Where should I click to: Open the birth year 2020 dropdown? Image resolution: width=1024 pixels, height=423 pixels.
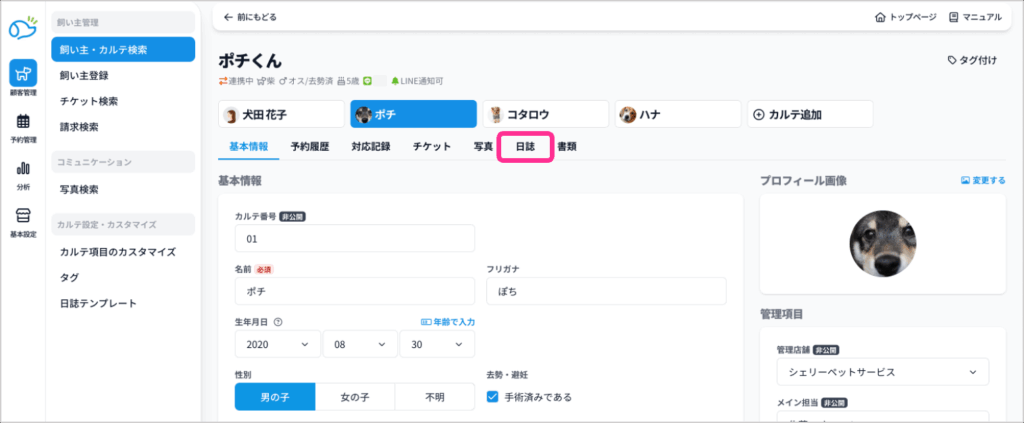(x=277, y=344)
